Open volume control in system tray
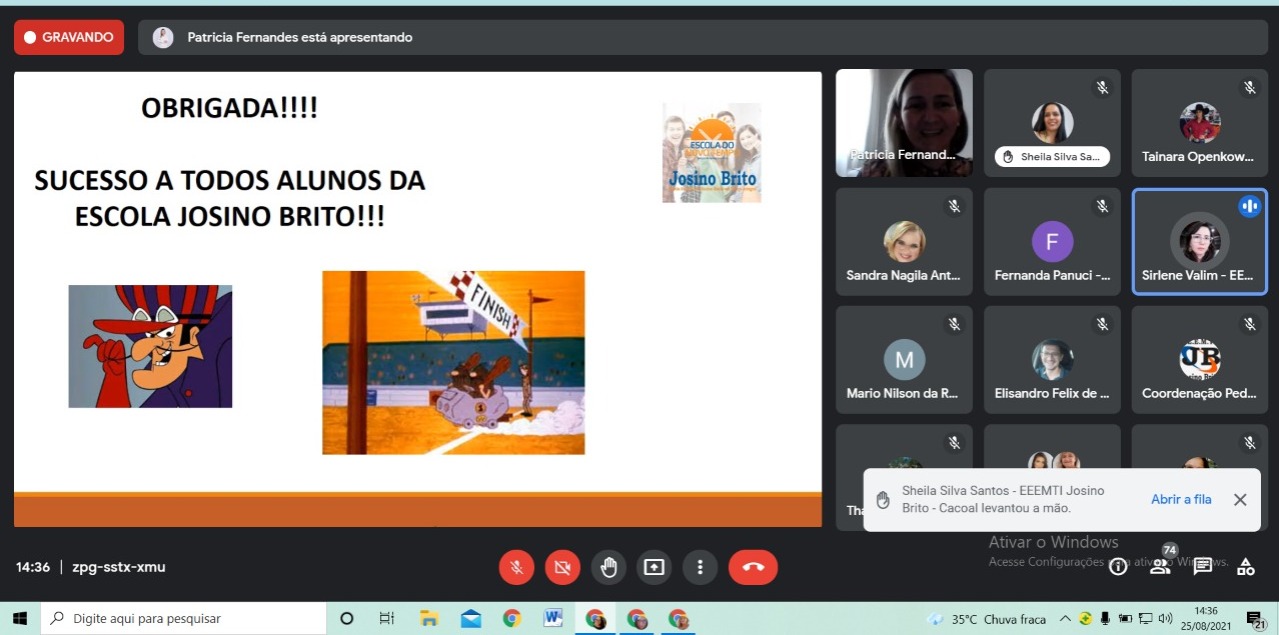Screen dimensions: 1279x635 coord(1165,618)
